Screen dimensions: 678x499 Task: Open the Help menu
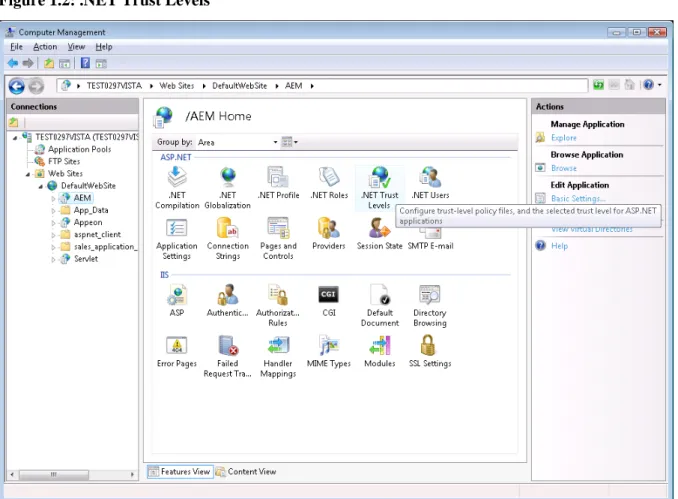(x=104, y=47)
